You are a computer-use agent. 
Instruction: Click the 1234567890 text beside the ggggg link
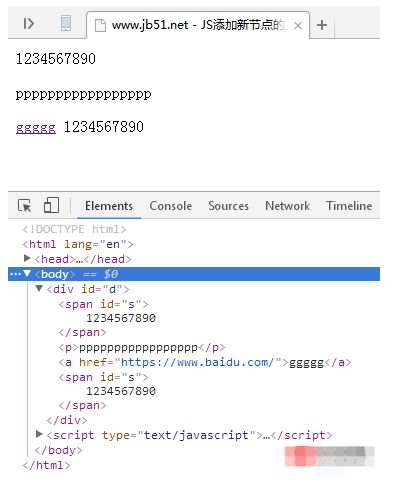[x=104, y=127]
